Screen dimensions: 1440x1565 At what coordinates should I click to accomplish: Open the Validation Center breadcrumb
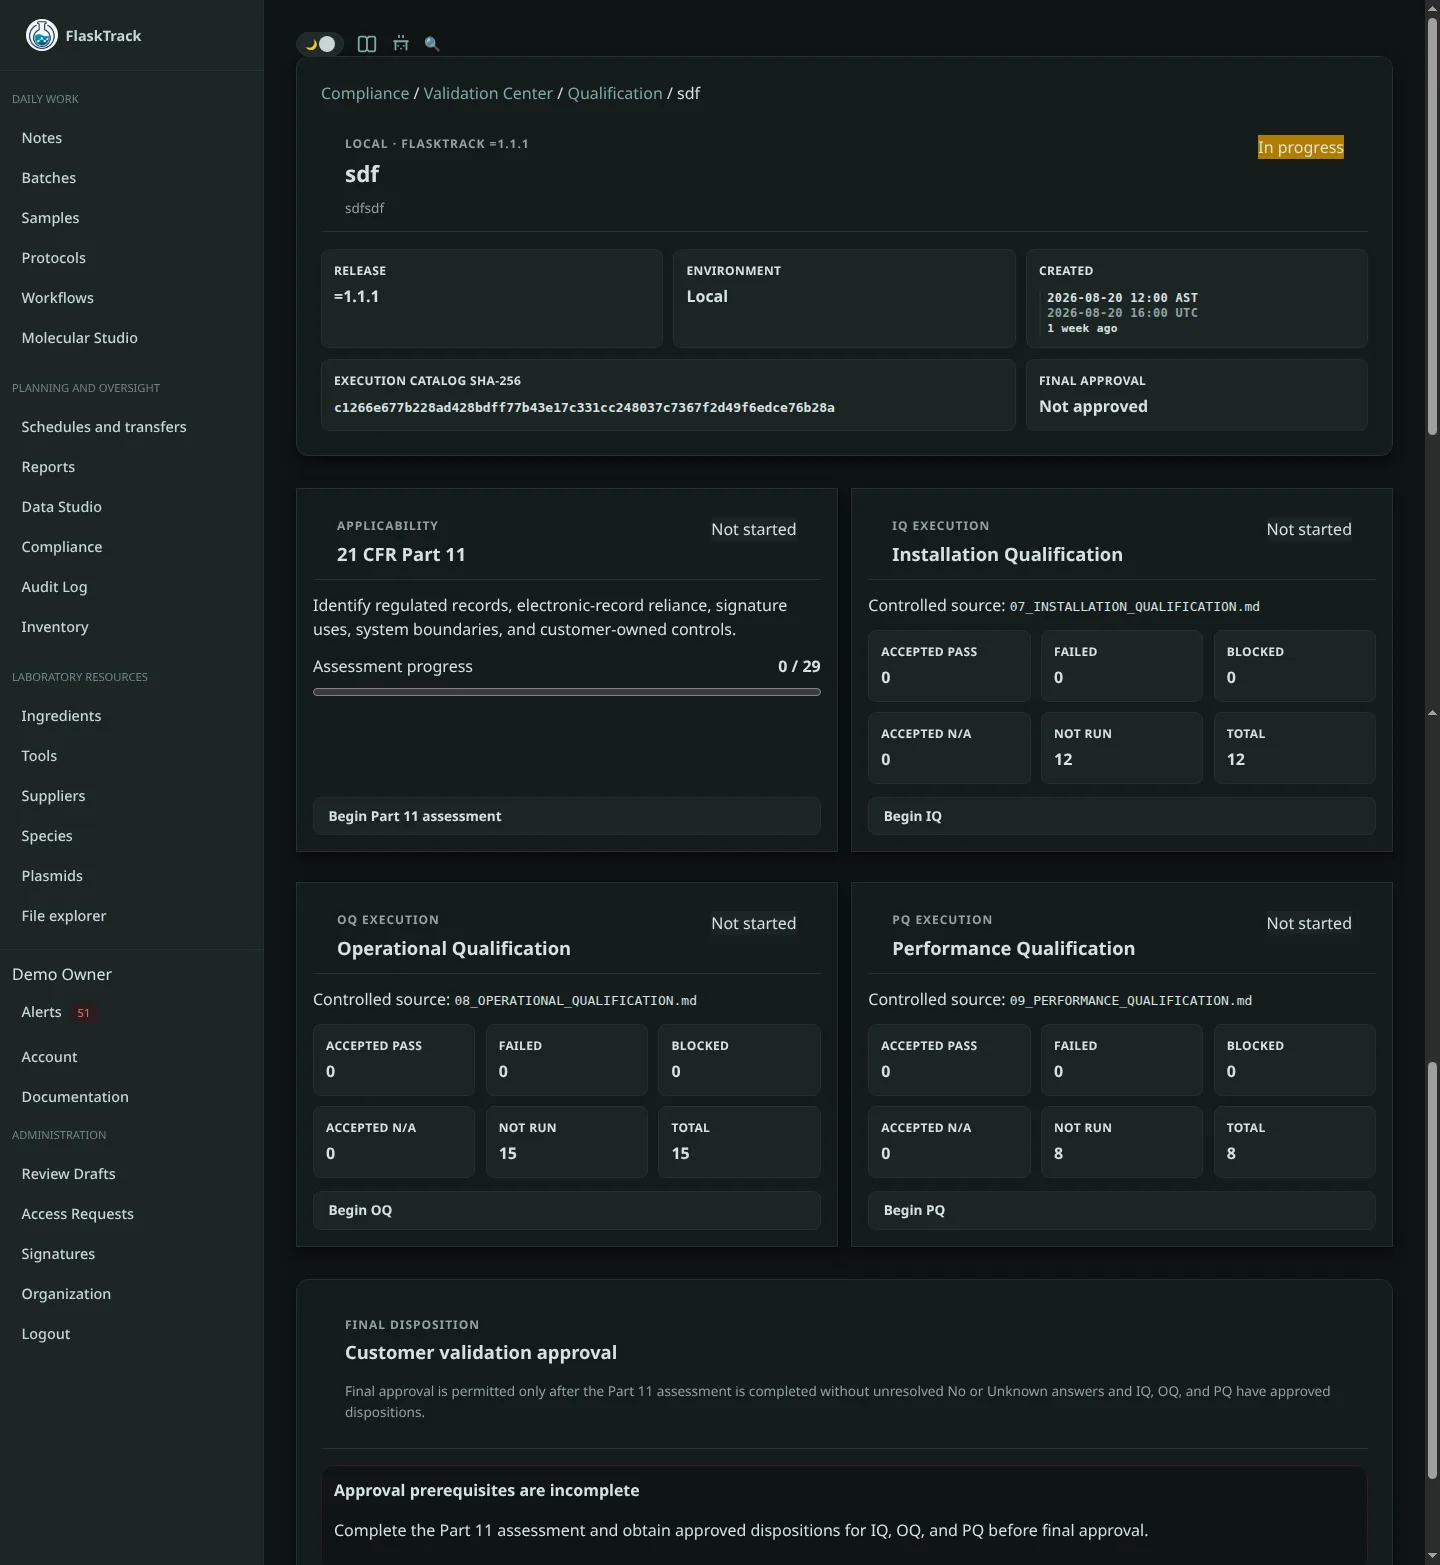488,93
